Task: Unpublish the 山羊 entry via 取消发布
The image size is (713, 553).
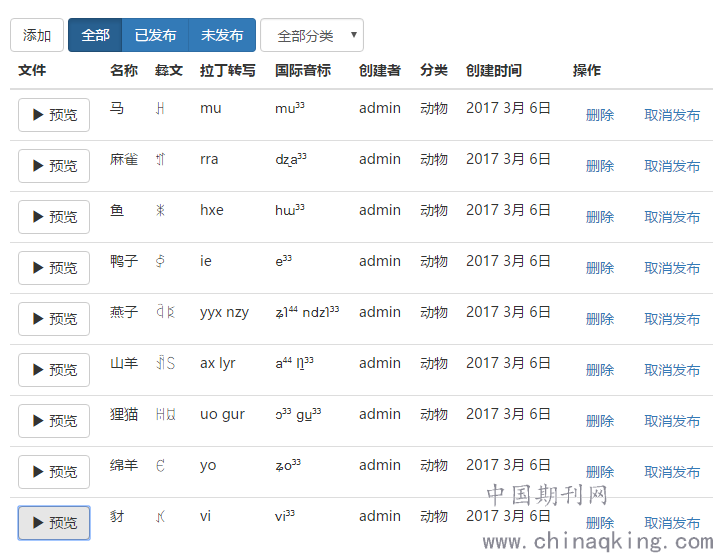Action: (x=672, y=370)
